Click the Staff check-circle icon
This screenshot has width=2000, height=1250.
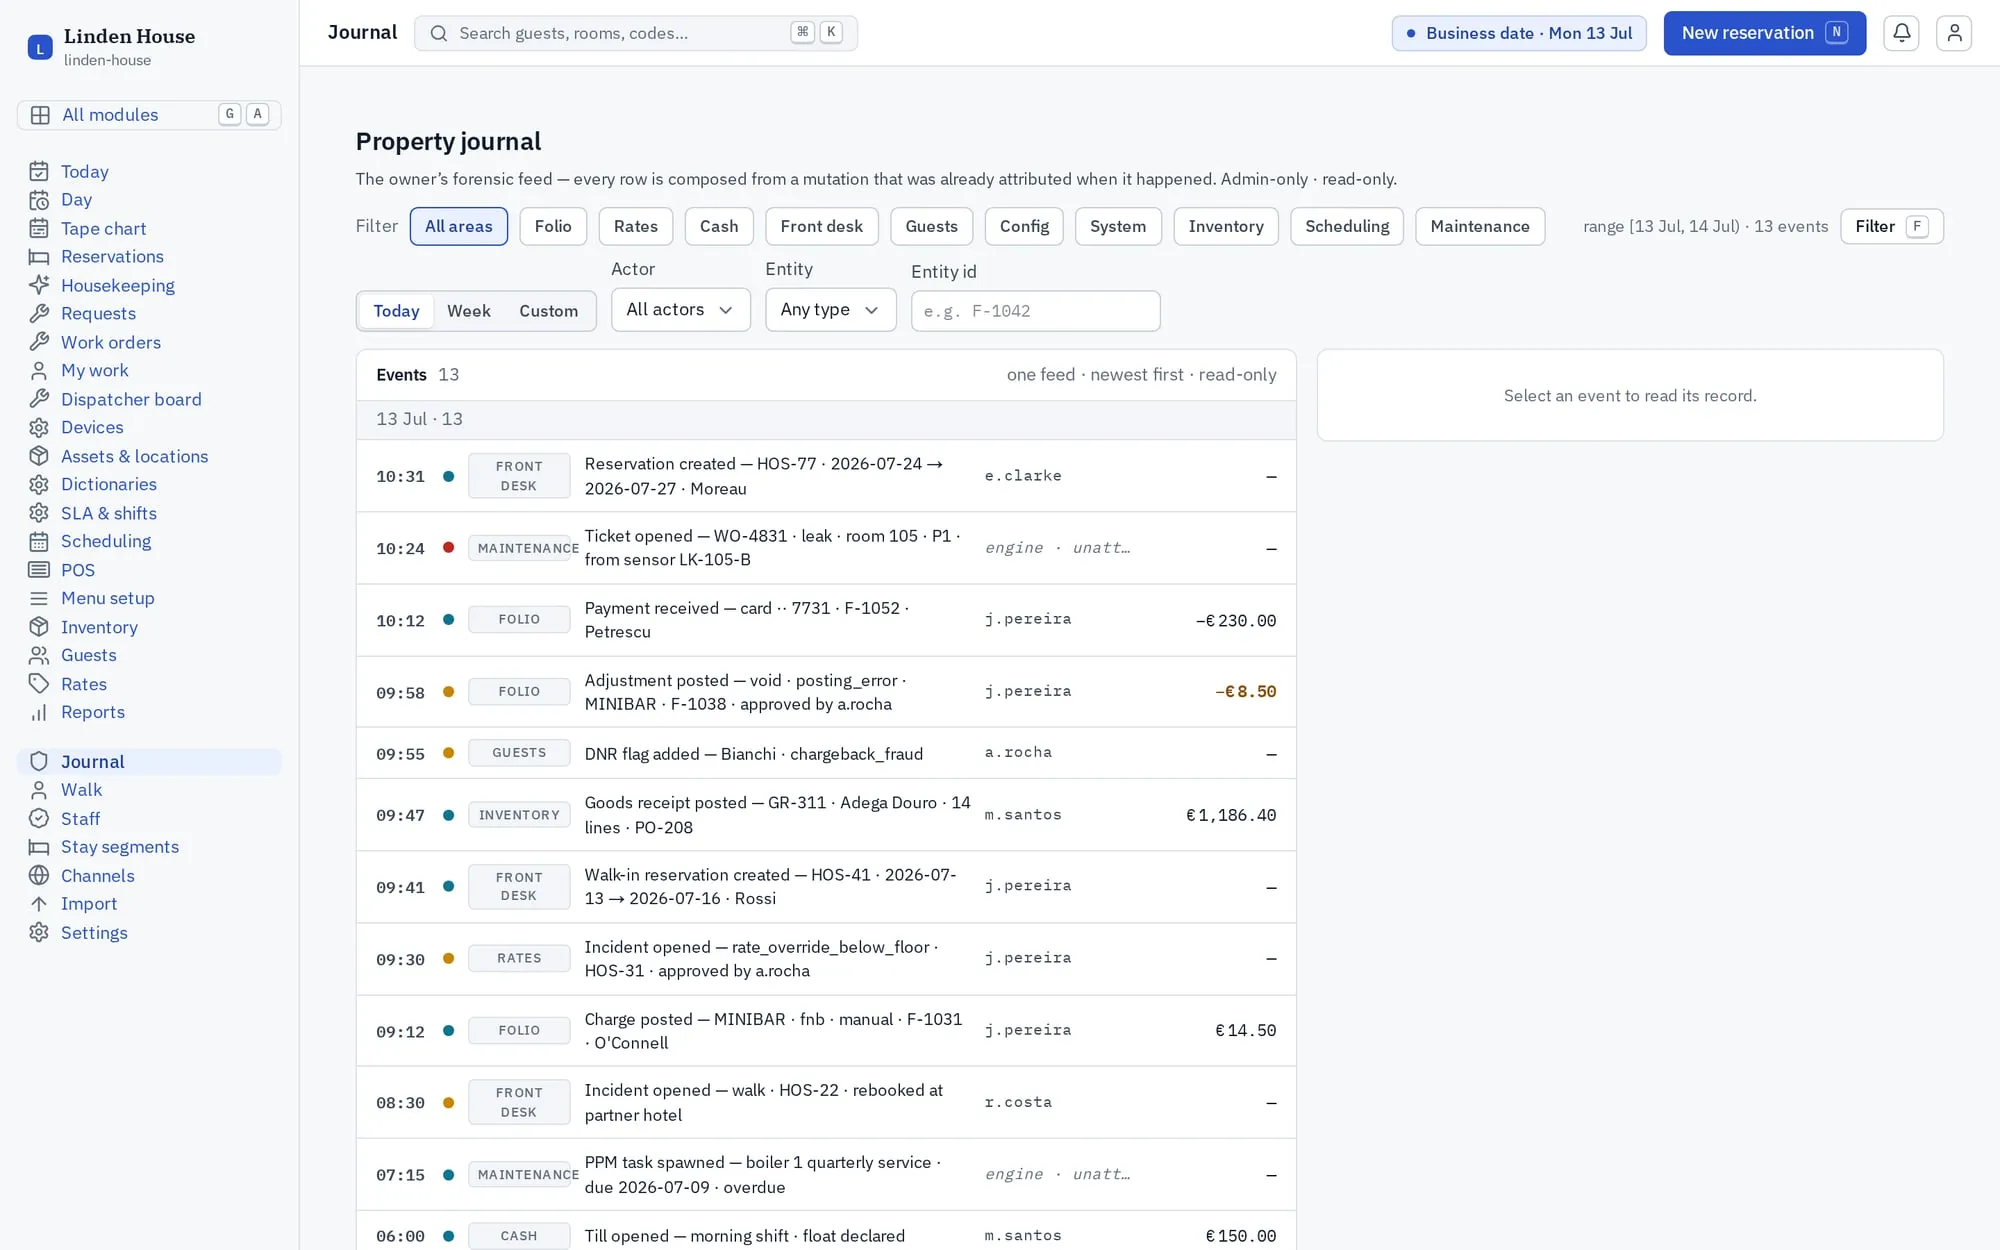pyautogui.click(x=39, y=818)
